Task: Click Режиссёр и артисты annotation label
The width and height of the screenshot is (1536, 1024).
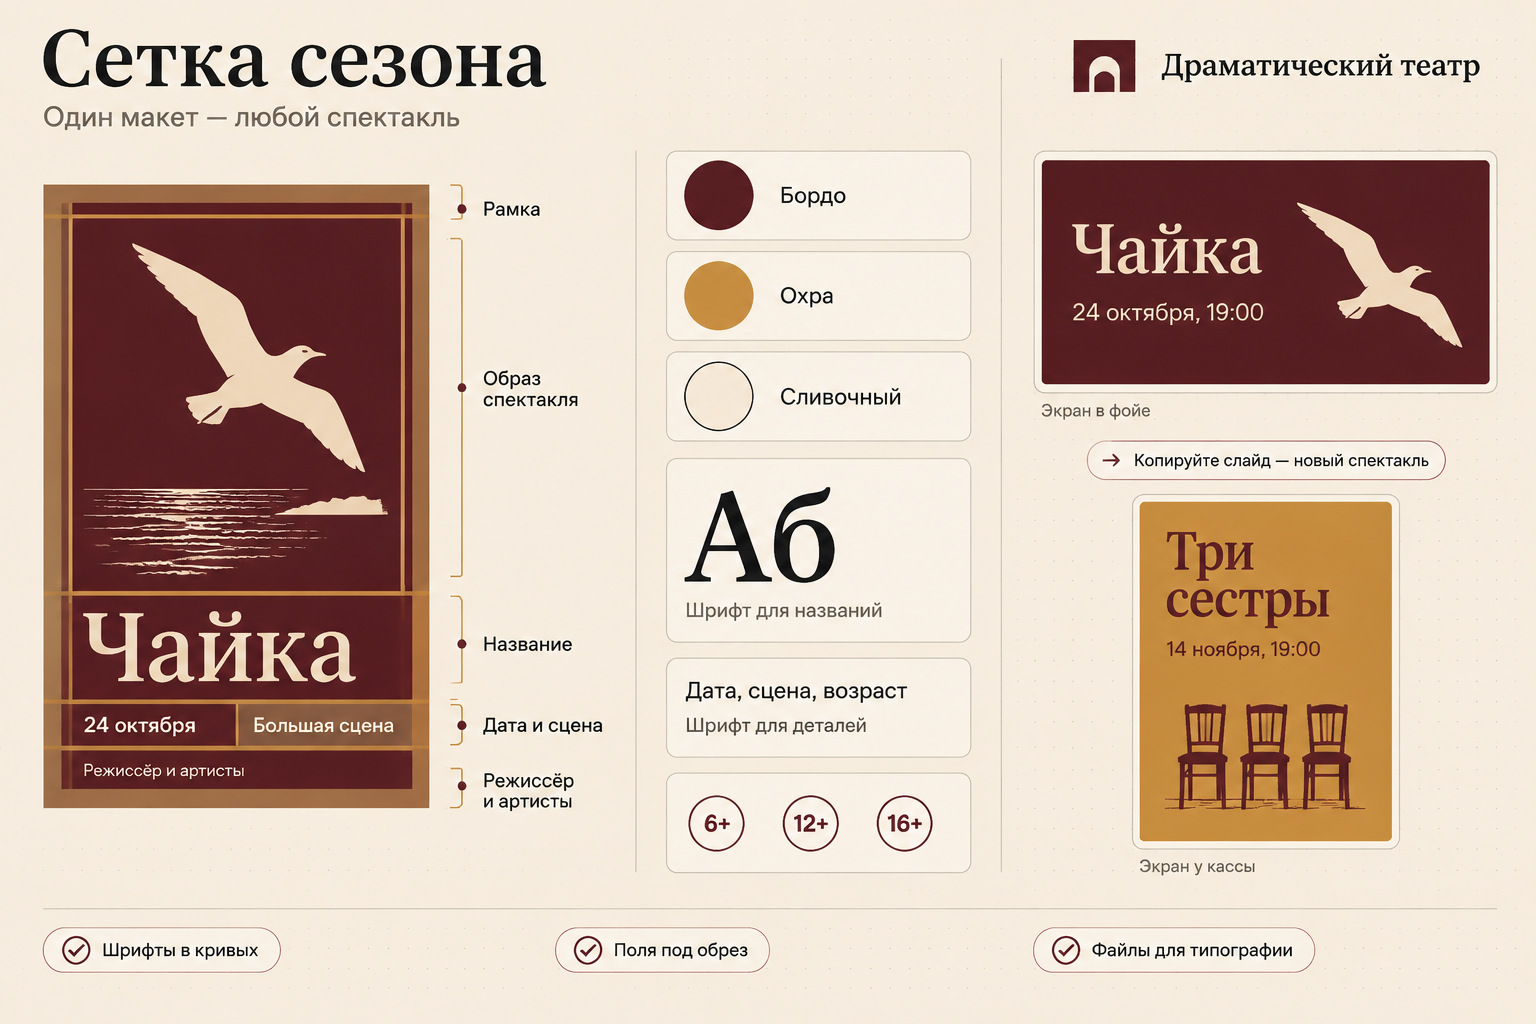Action: (x=528, y=791)
